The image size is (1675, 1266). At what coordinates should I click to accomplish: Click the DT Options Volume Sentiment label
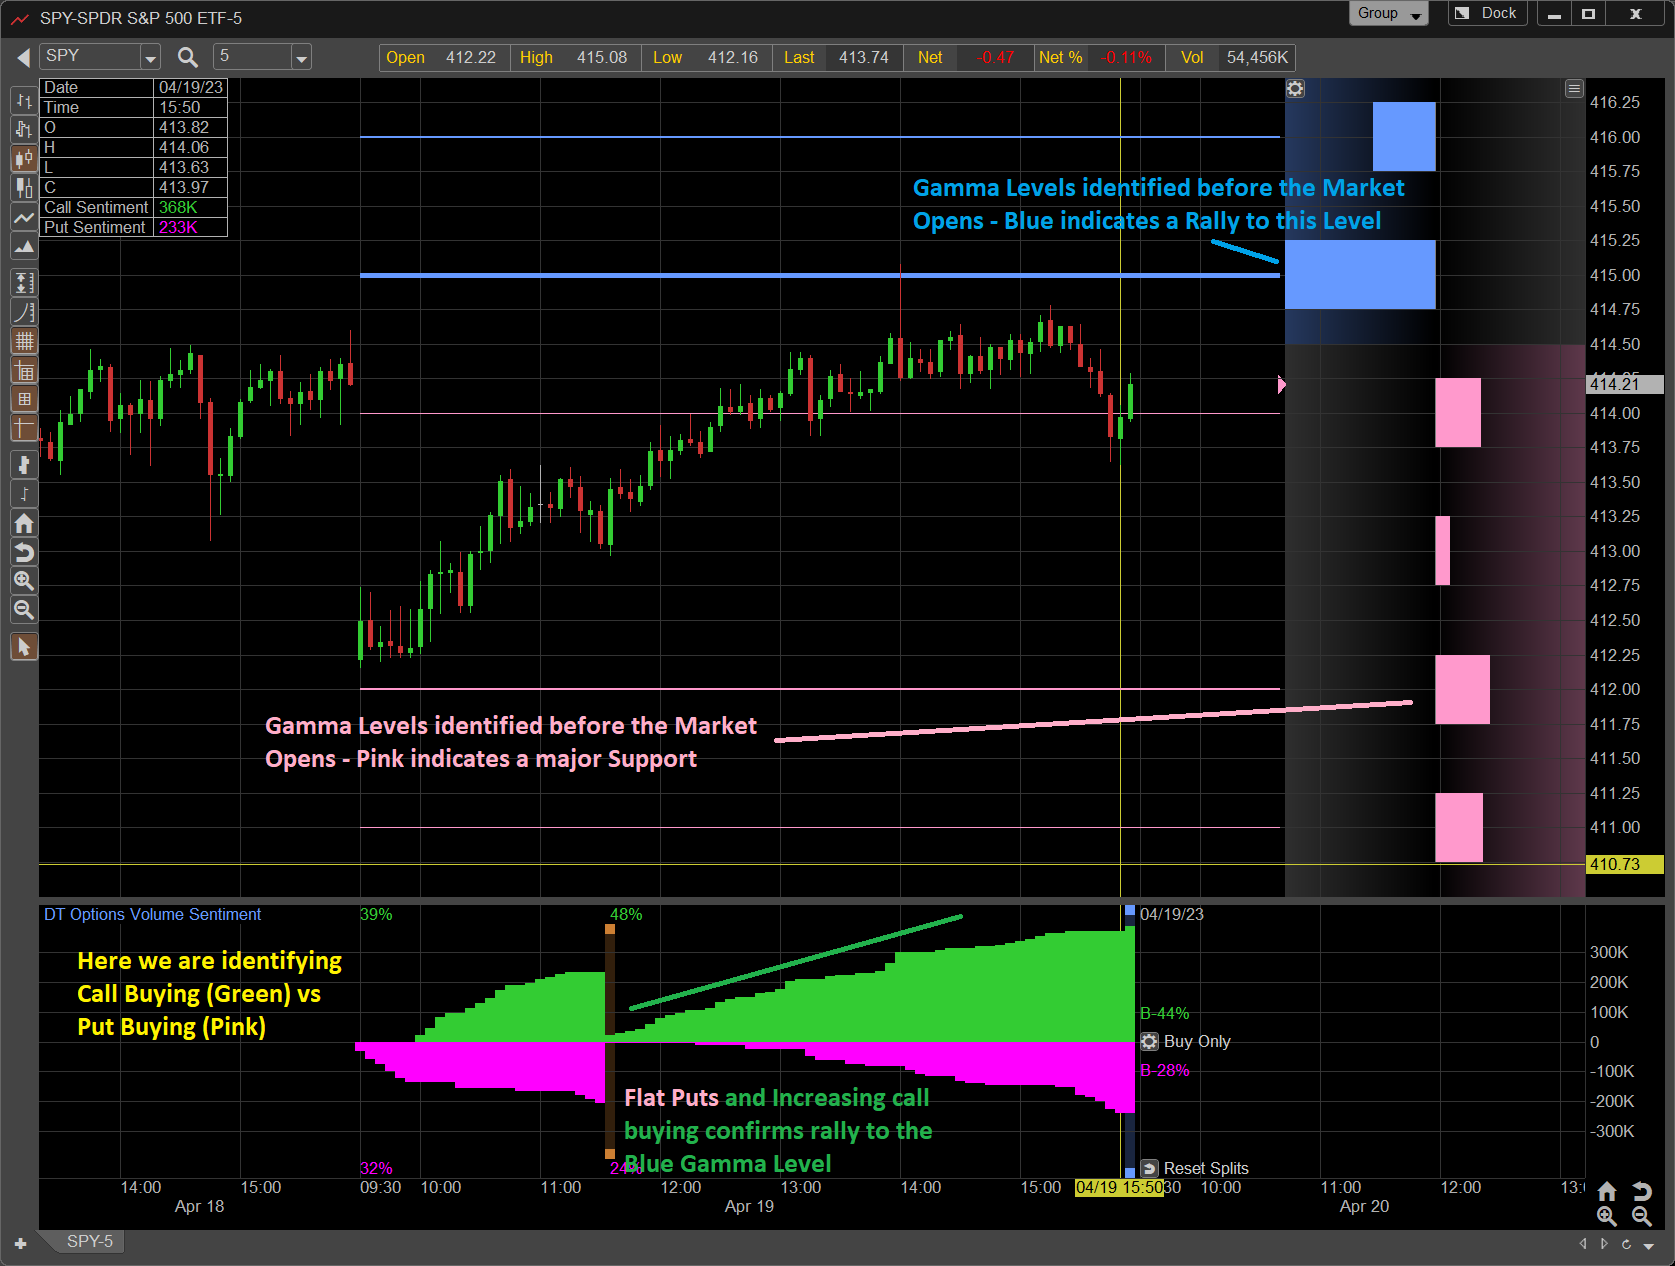point(152,914)
